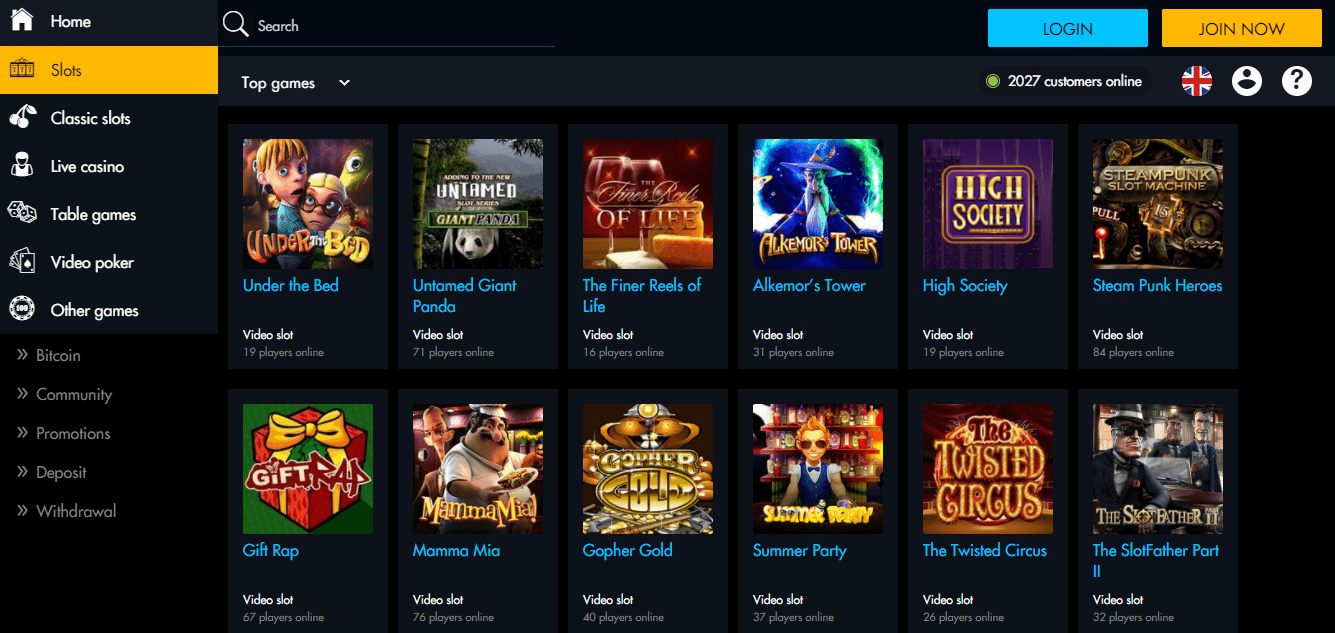Click the playing cards Video poker icon
1335x633 pixels.
pos(22,262)
